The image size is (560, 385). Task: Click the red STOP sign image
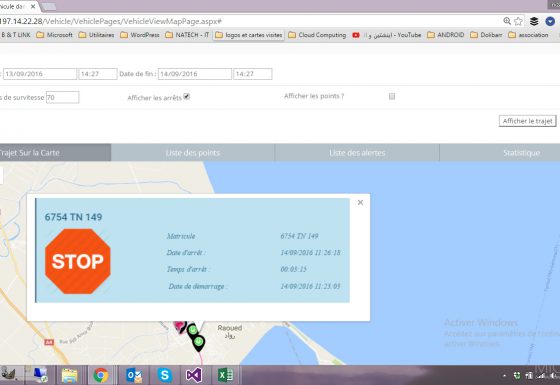78,261
